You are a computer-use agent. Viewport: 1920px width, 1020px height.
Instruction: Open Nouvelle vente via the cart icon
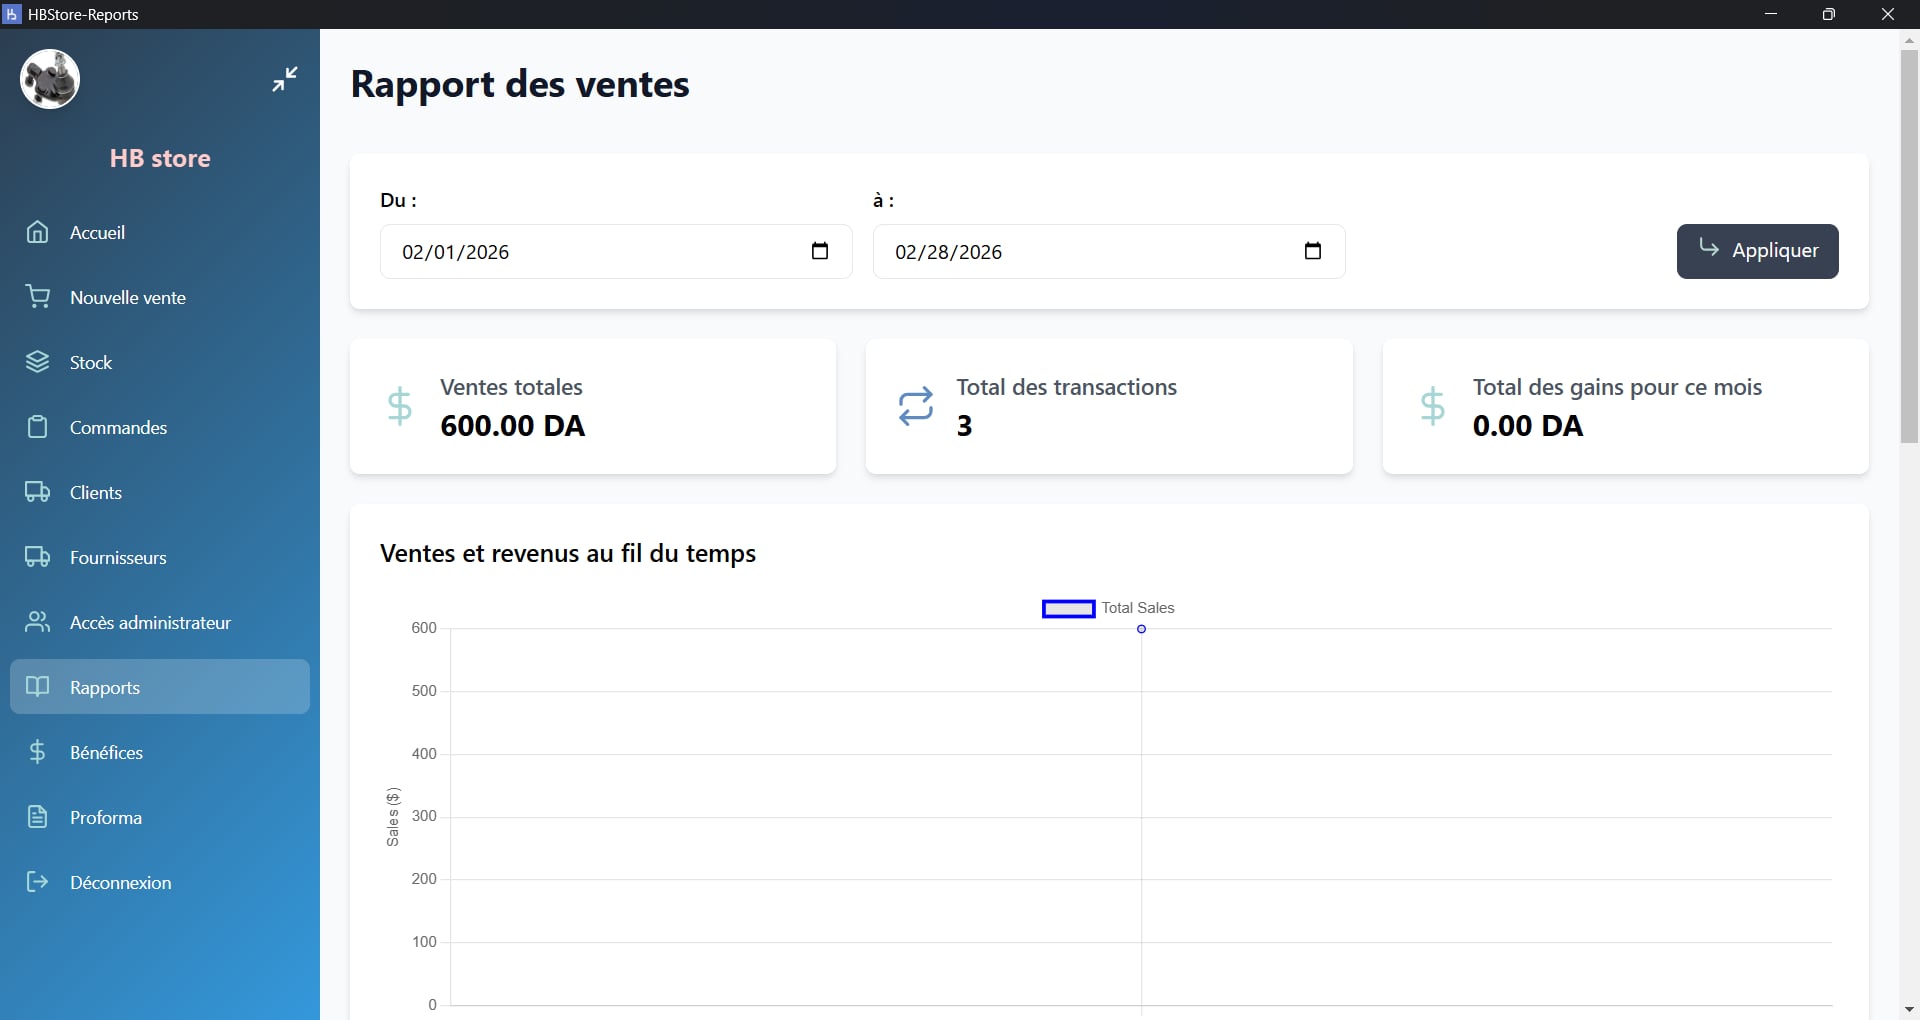[37, 297]
